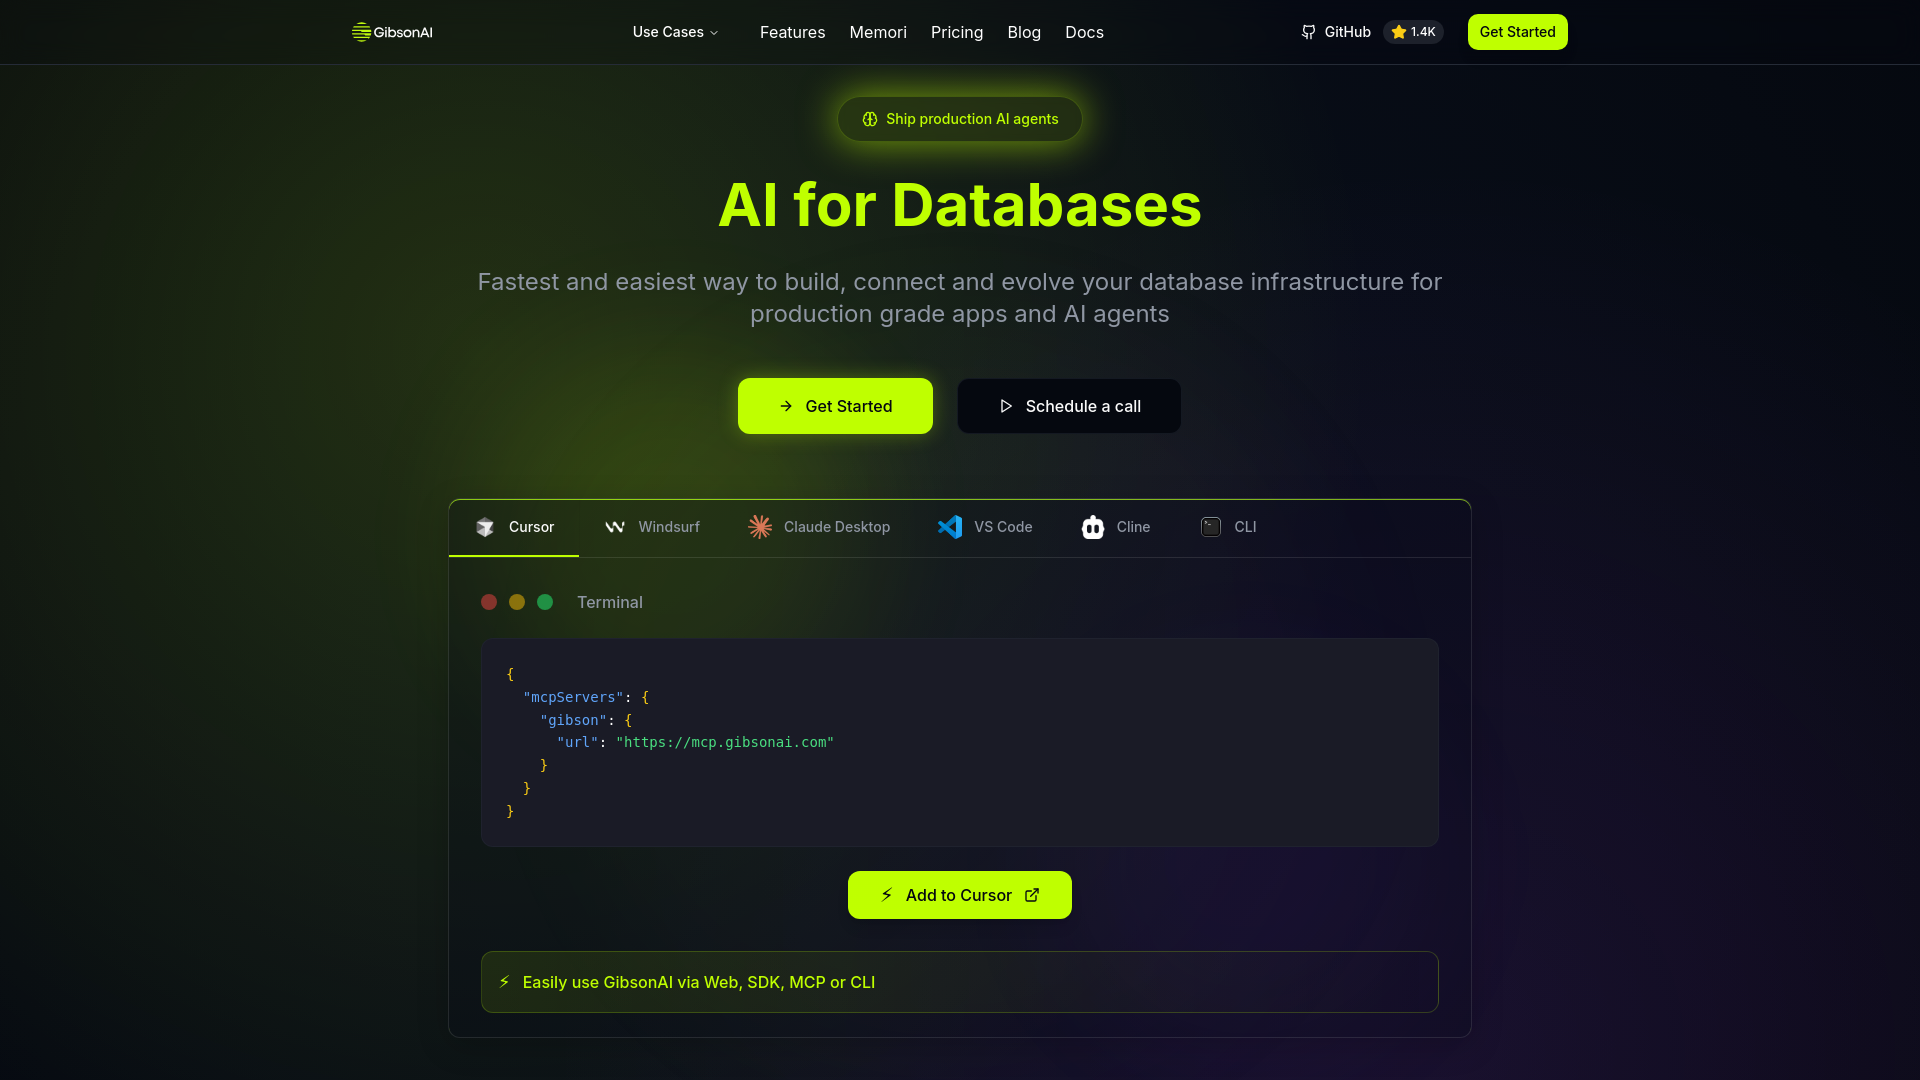Click the star rating badge showing 1.4K
Screen dimensions: 1920x1080
click(x=1412, y=31)
